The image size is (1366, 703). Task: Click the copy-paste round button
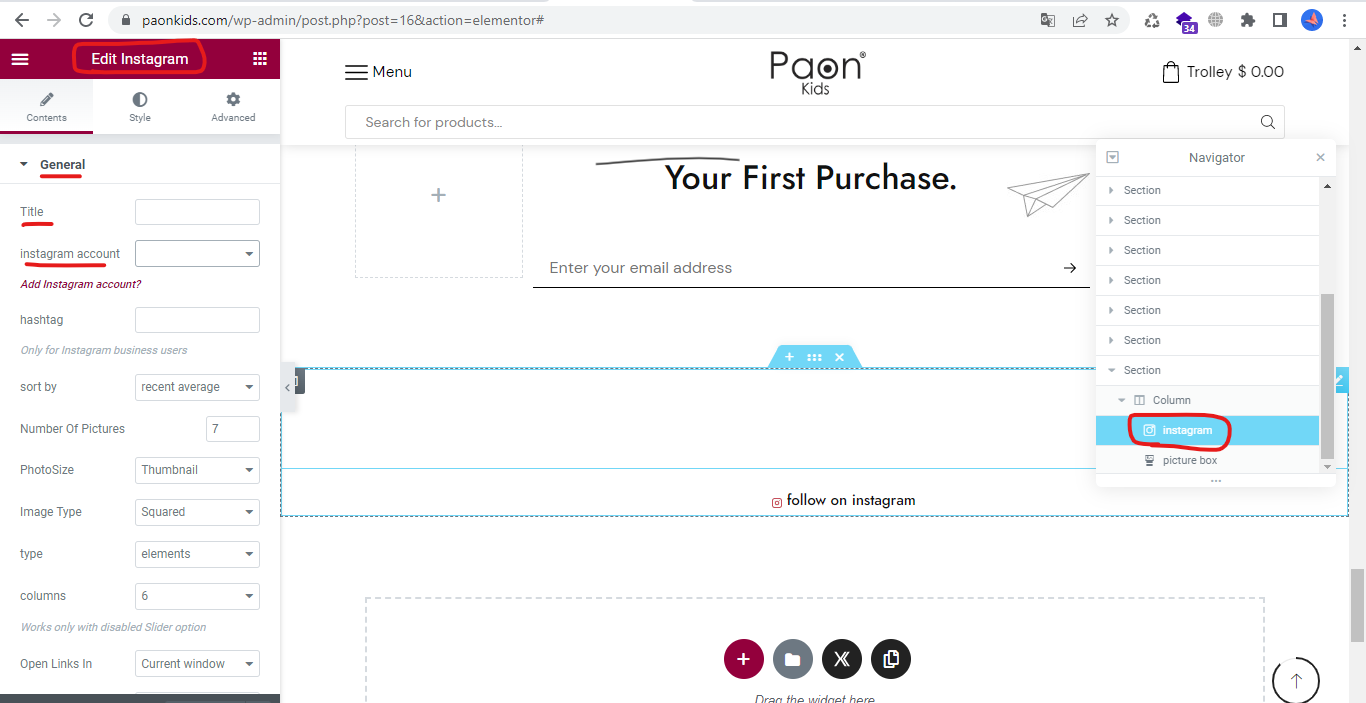click(x=891, y=659)
